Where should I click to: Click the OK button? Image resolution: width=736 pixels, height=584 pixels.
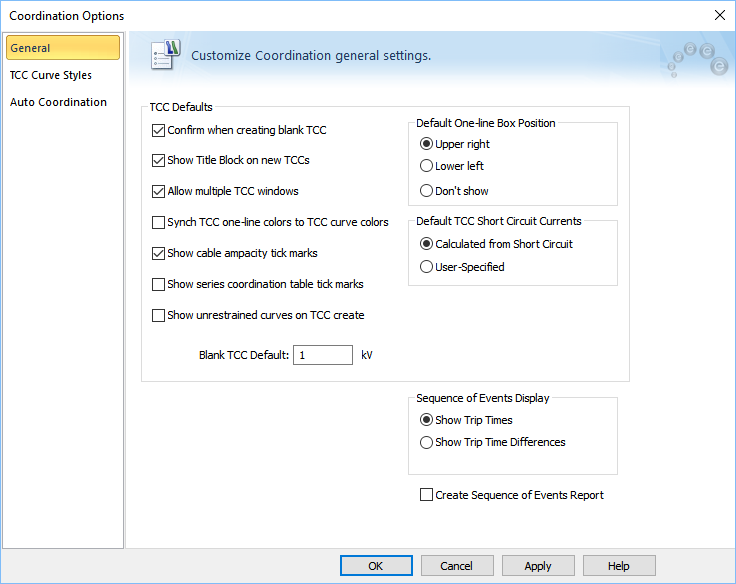[x=376, y=566]
